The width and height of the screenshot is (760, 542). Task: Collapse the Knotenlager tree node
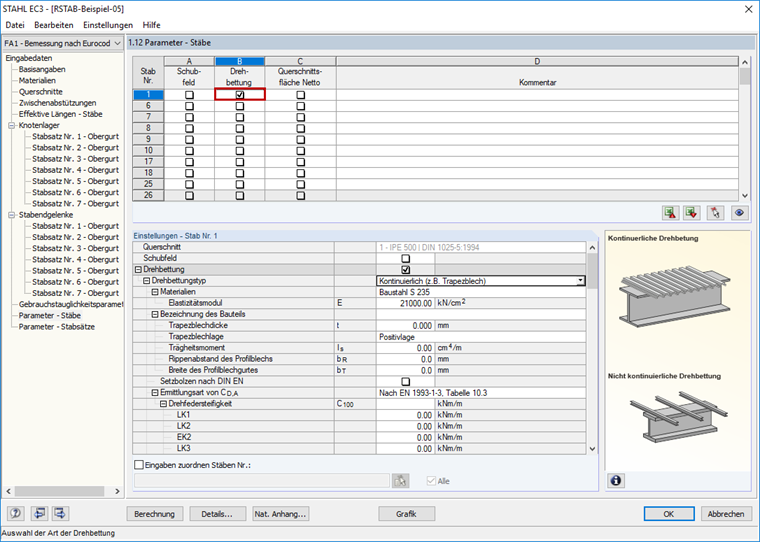[12, 125]
